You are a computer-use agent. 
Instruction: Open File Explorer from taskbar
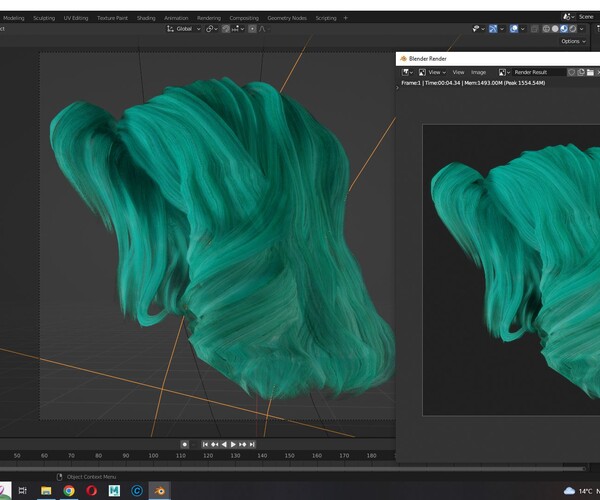coord(46,490)
